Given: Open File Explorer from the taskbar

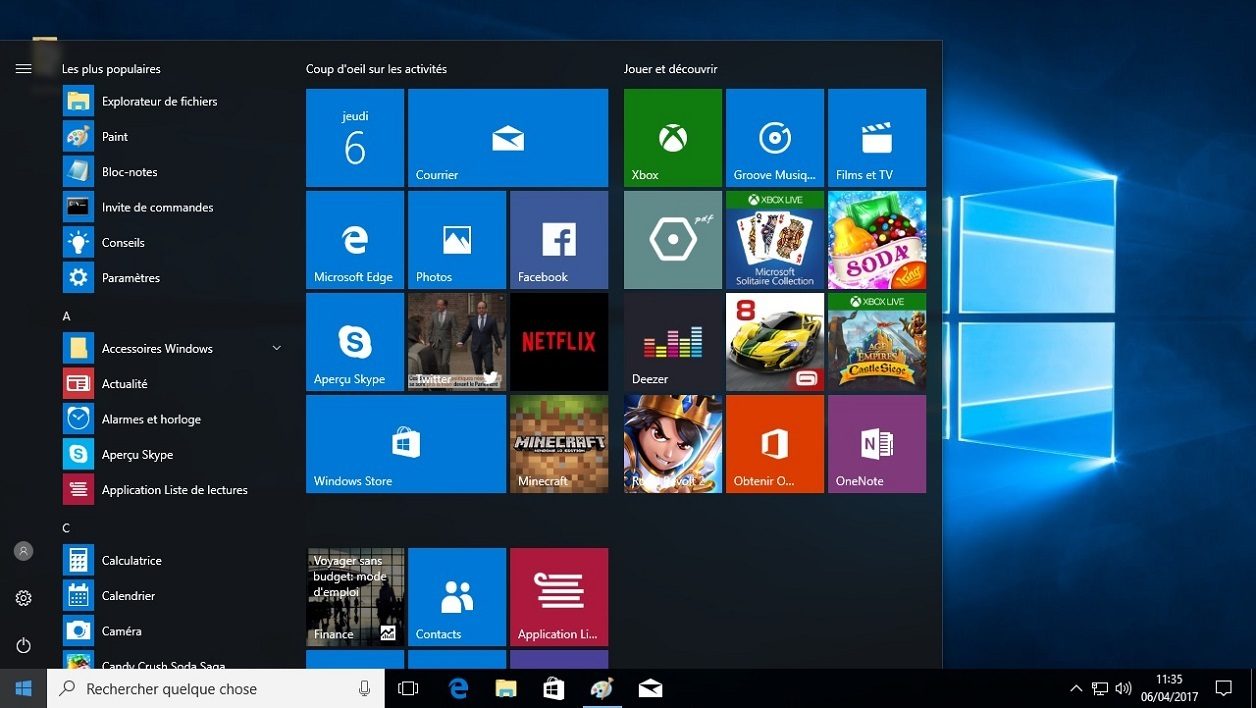Looking at the screenshot, I should [506, 689].
